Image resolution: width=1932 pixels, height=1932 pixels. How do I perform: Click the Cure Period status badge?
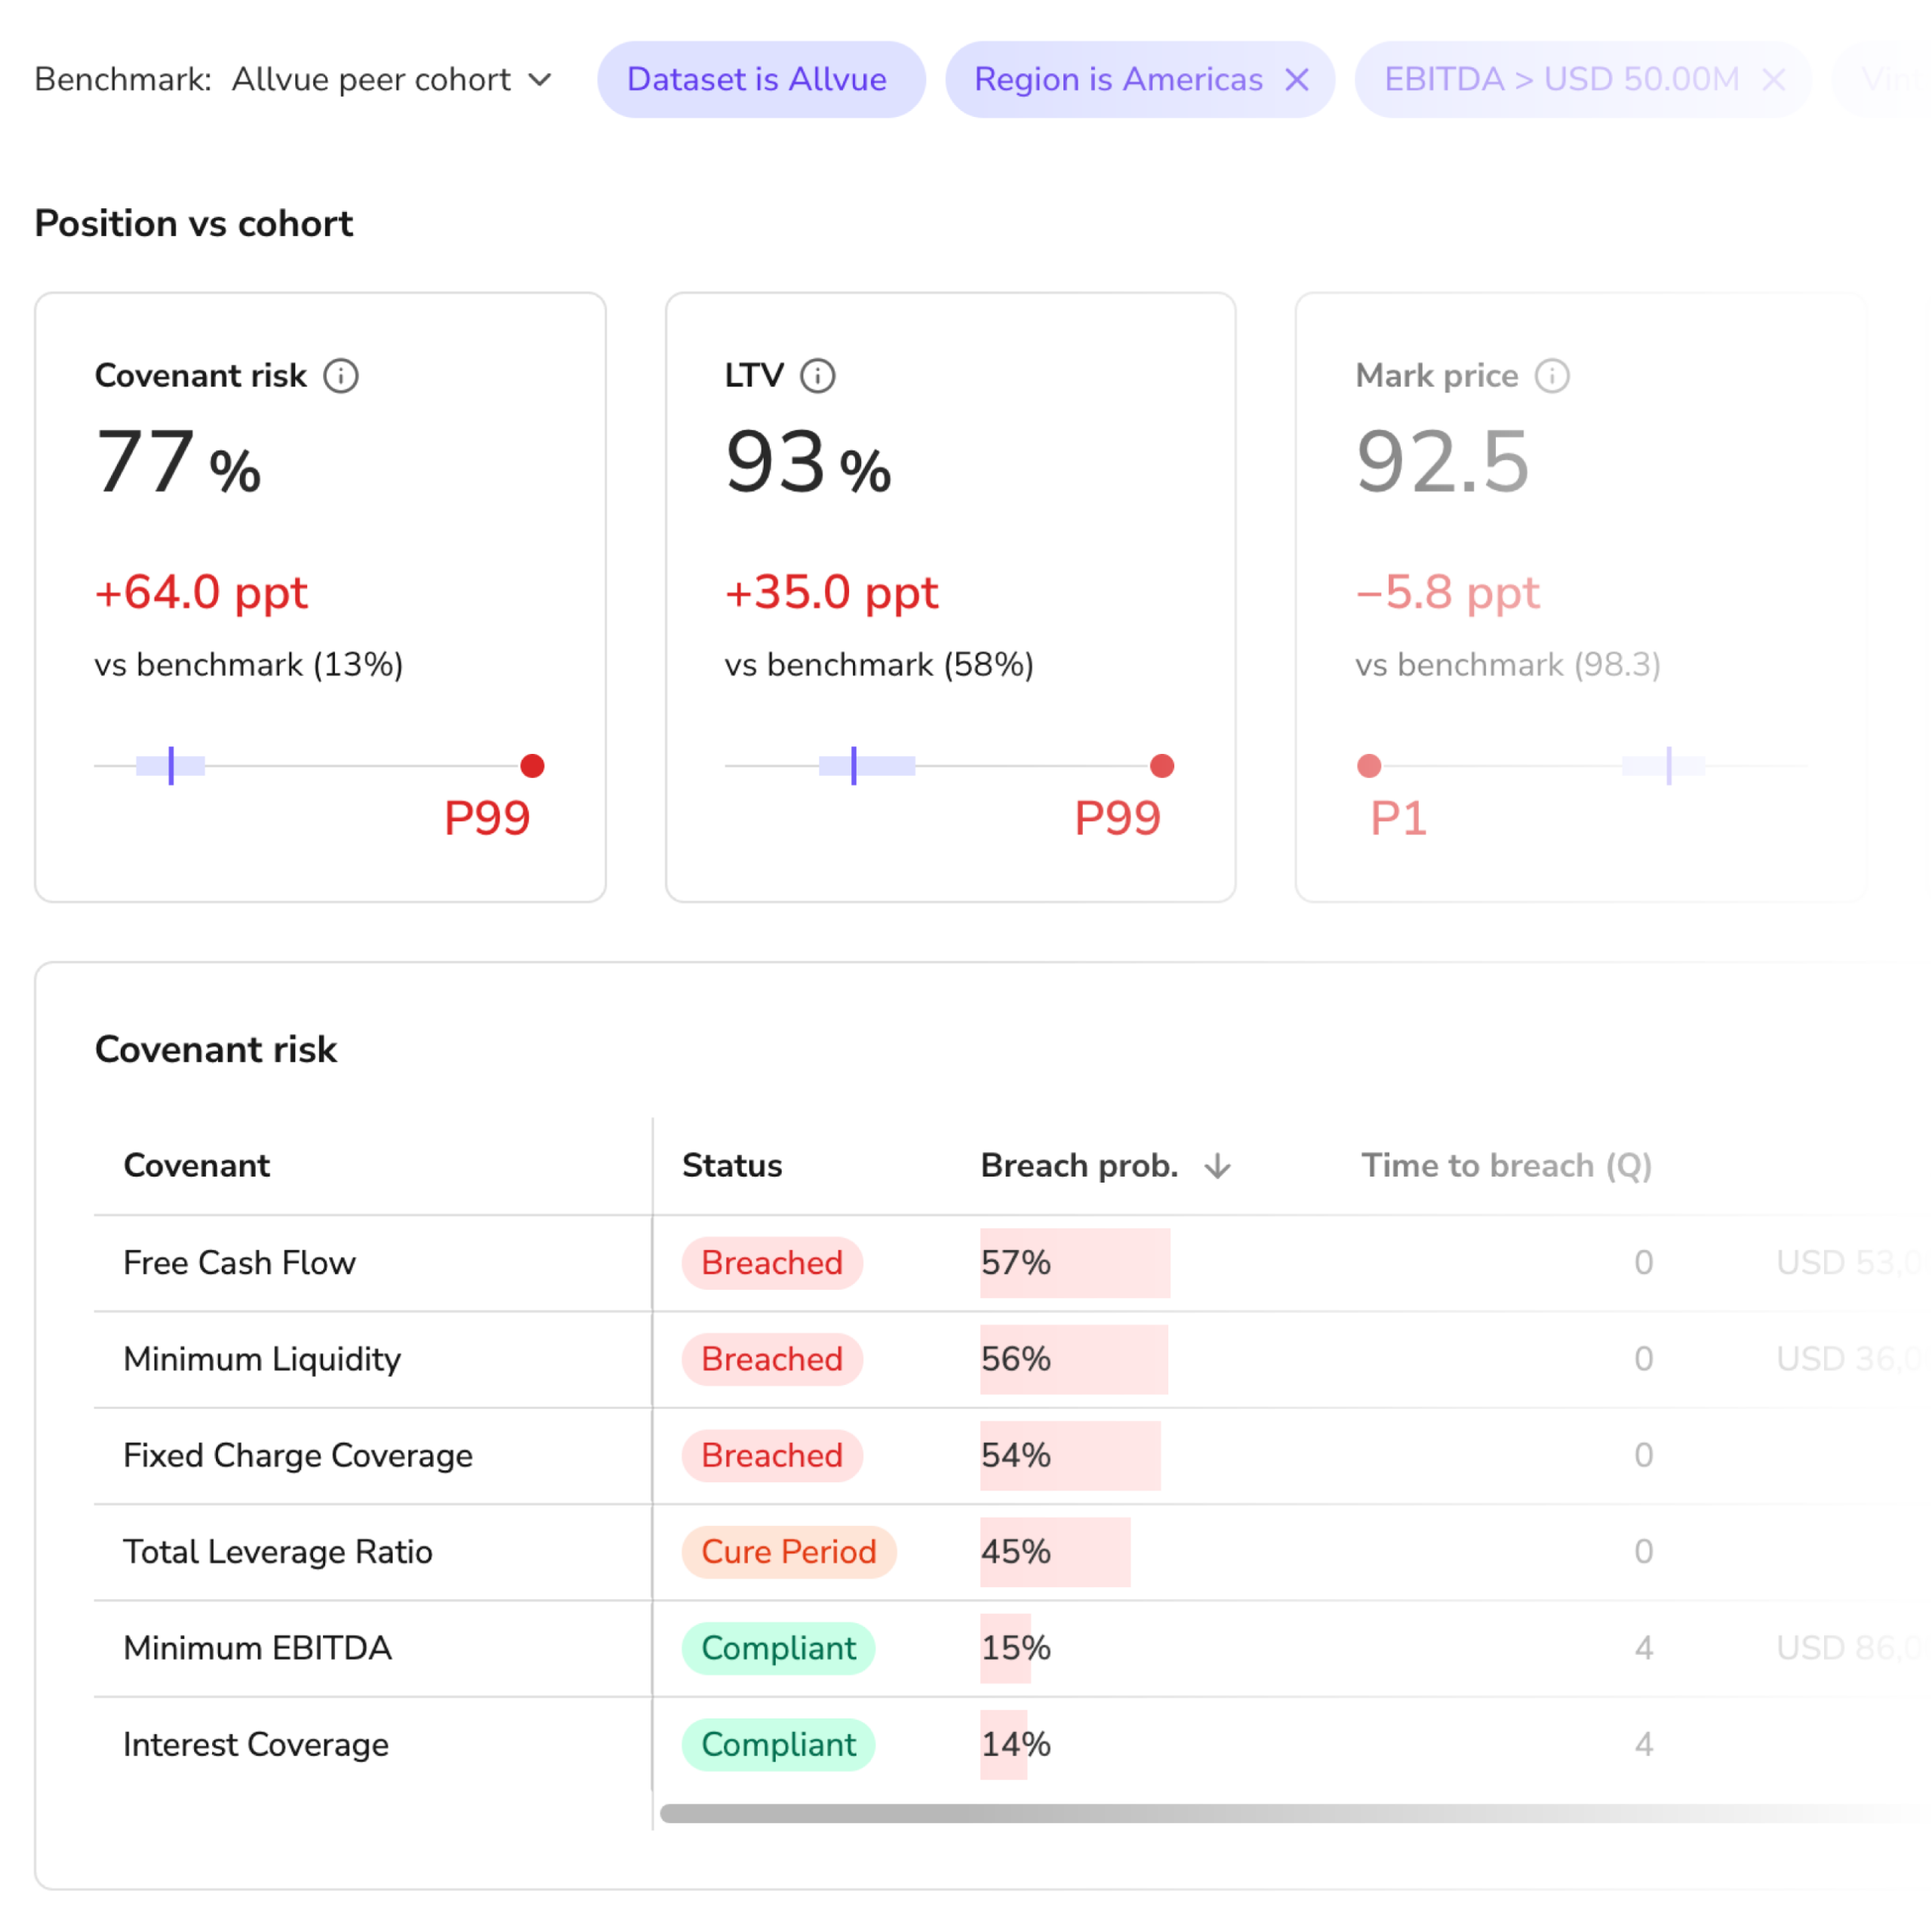789,1552
